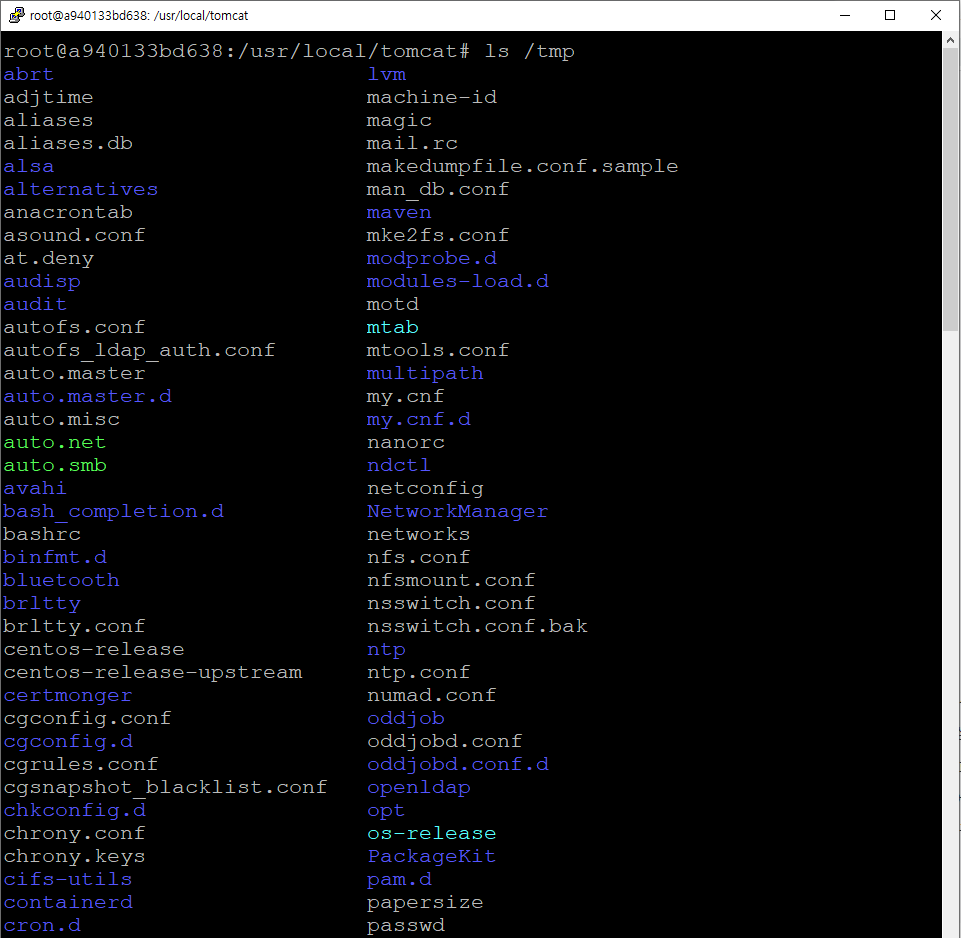Screen dimensions: 961x938
Task: Click the 'brltty.conf' file entry
Action: [74, 627]
